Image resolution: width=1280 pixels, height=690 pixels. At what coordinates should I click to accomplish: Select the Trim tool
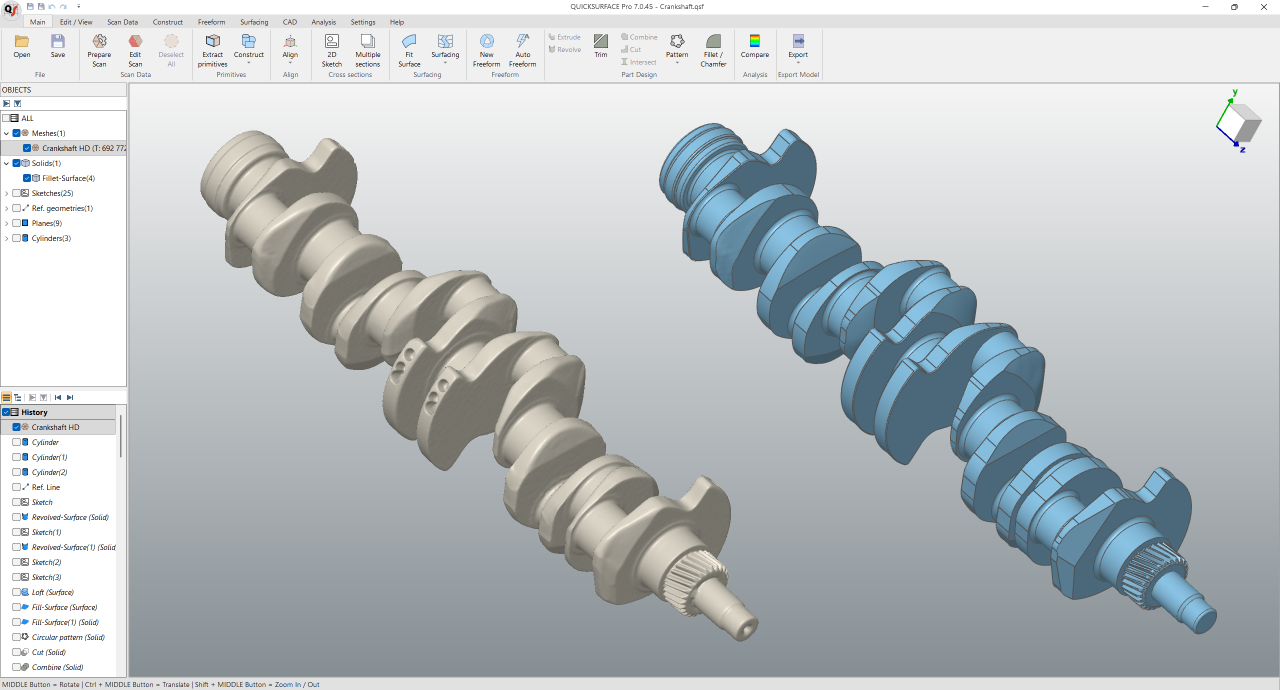(600, 46)
